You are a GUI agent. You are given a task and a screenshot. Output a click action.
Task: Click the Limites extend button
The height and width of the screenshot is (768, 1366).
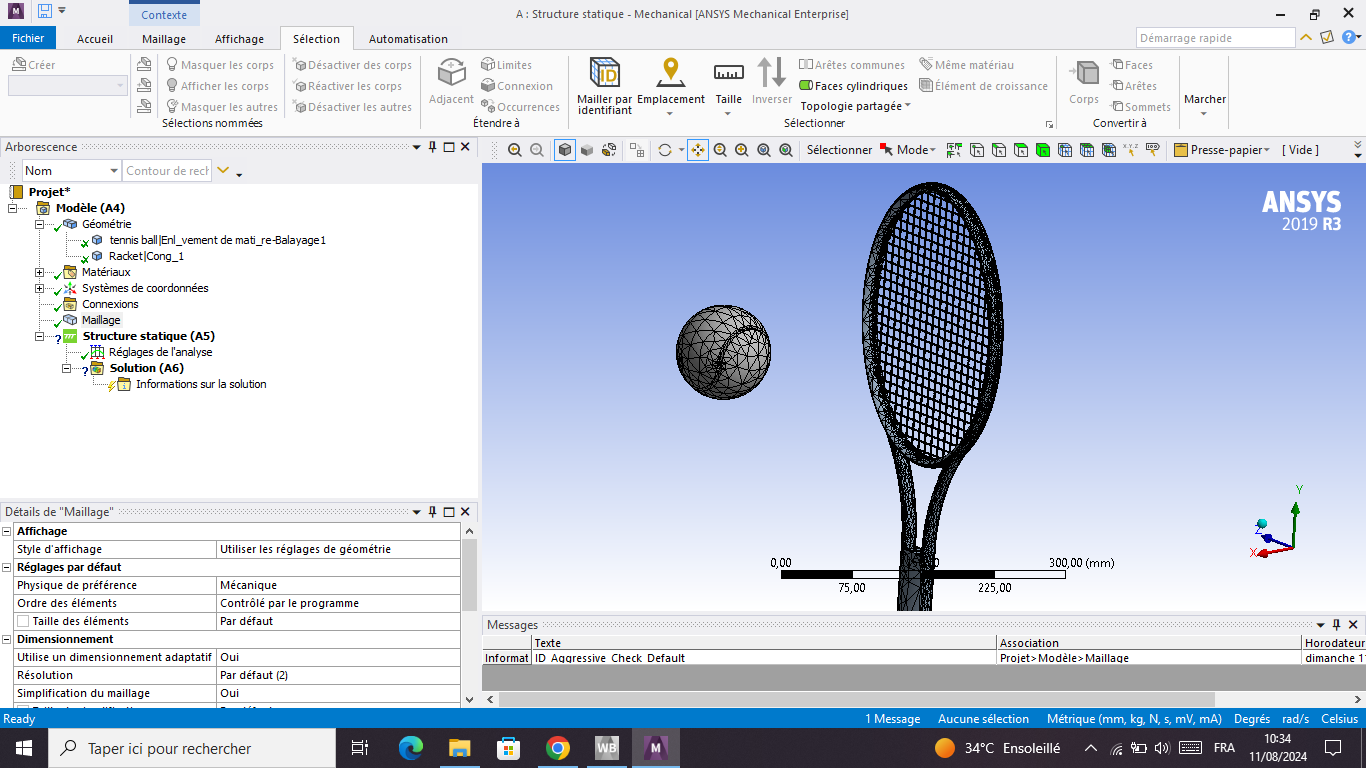click(x=506, y=65)
